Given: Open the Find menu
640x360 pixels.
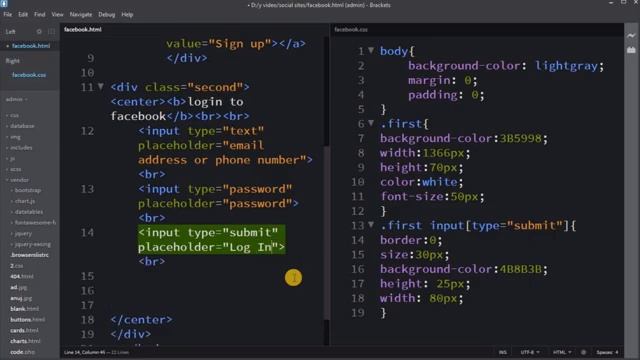Looking at the screenshot, I should pos(40,14).
